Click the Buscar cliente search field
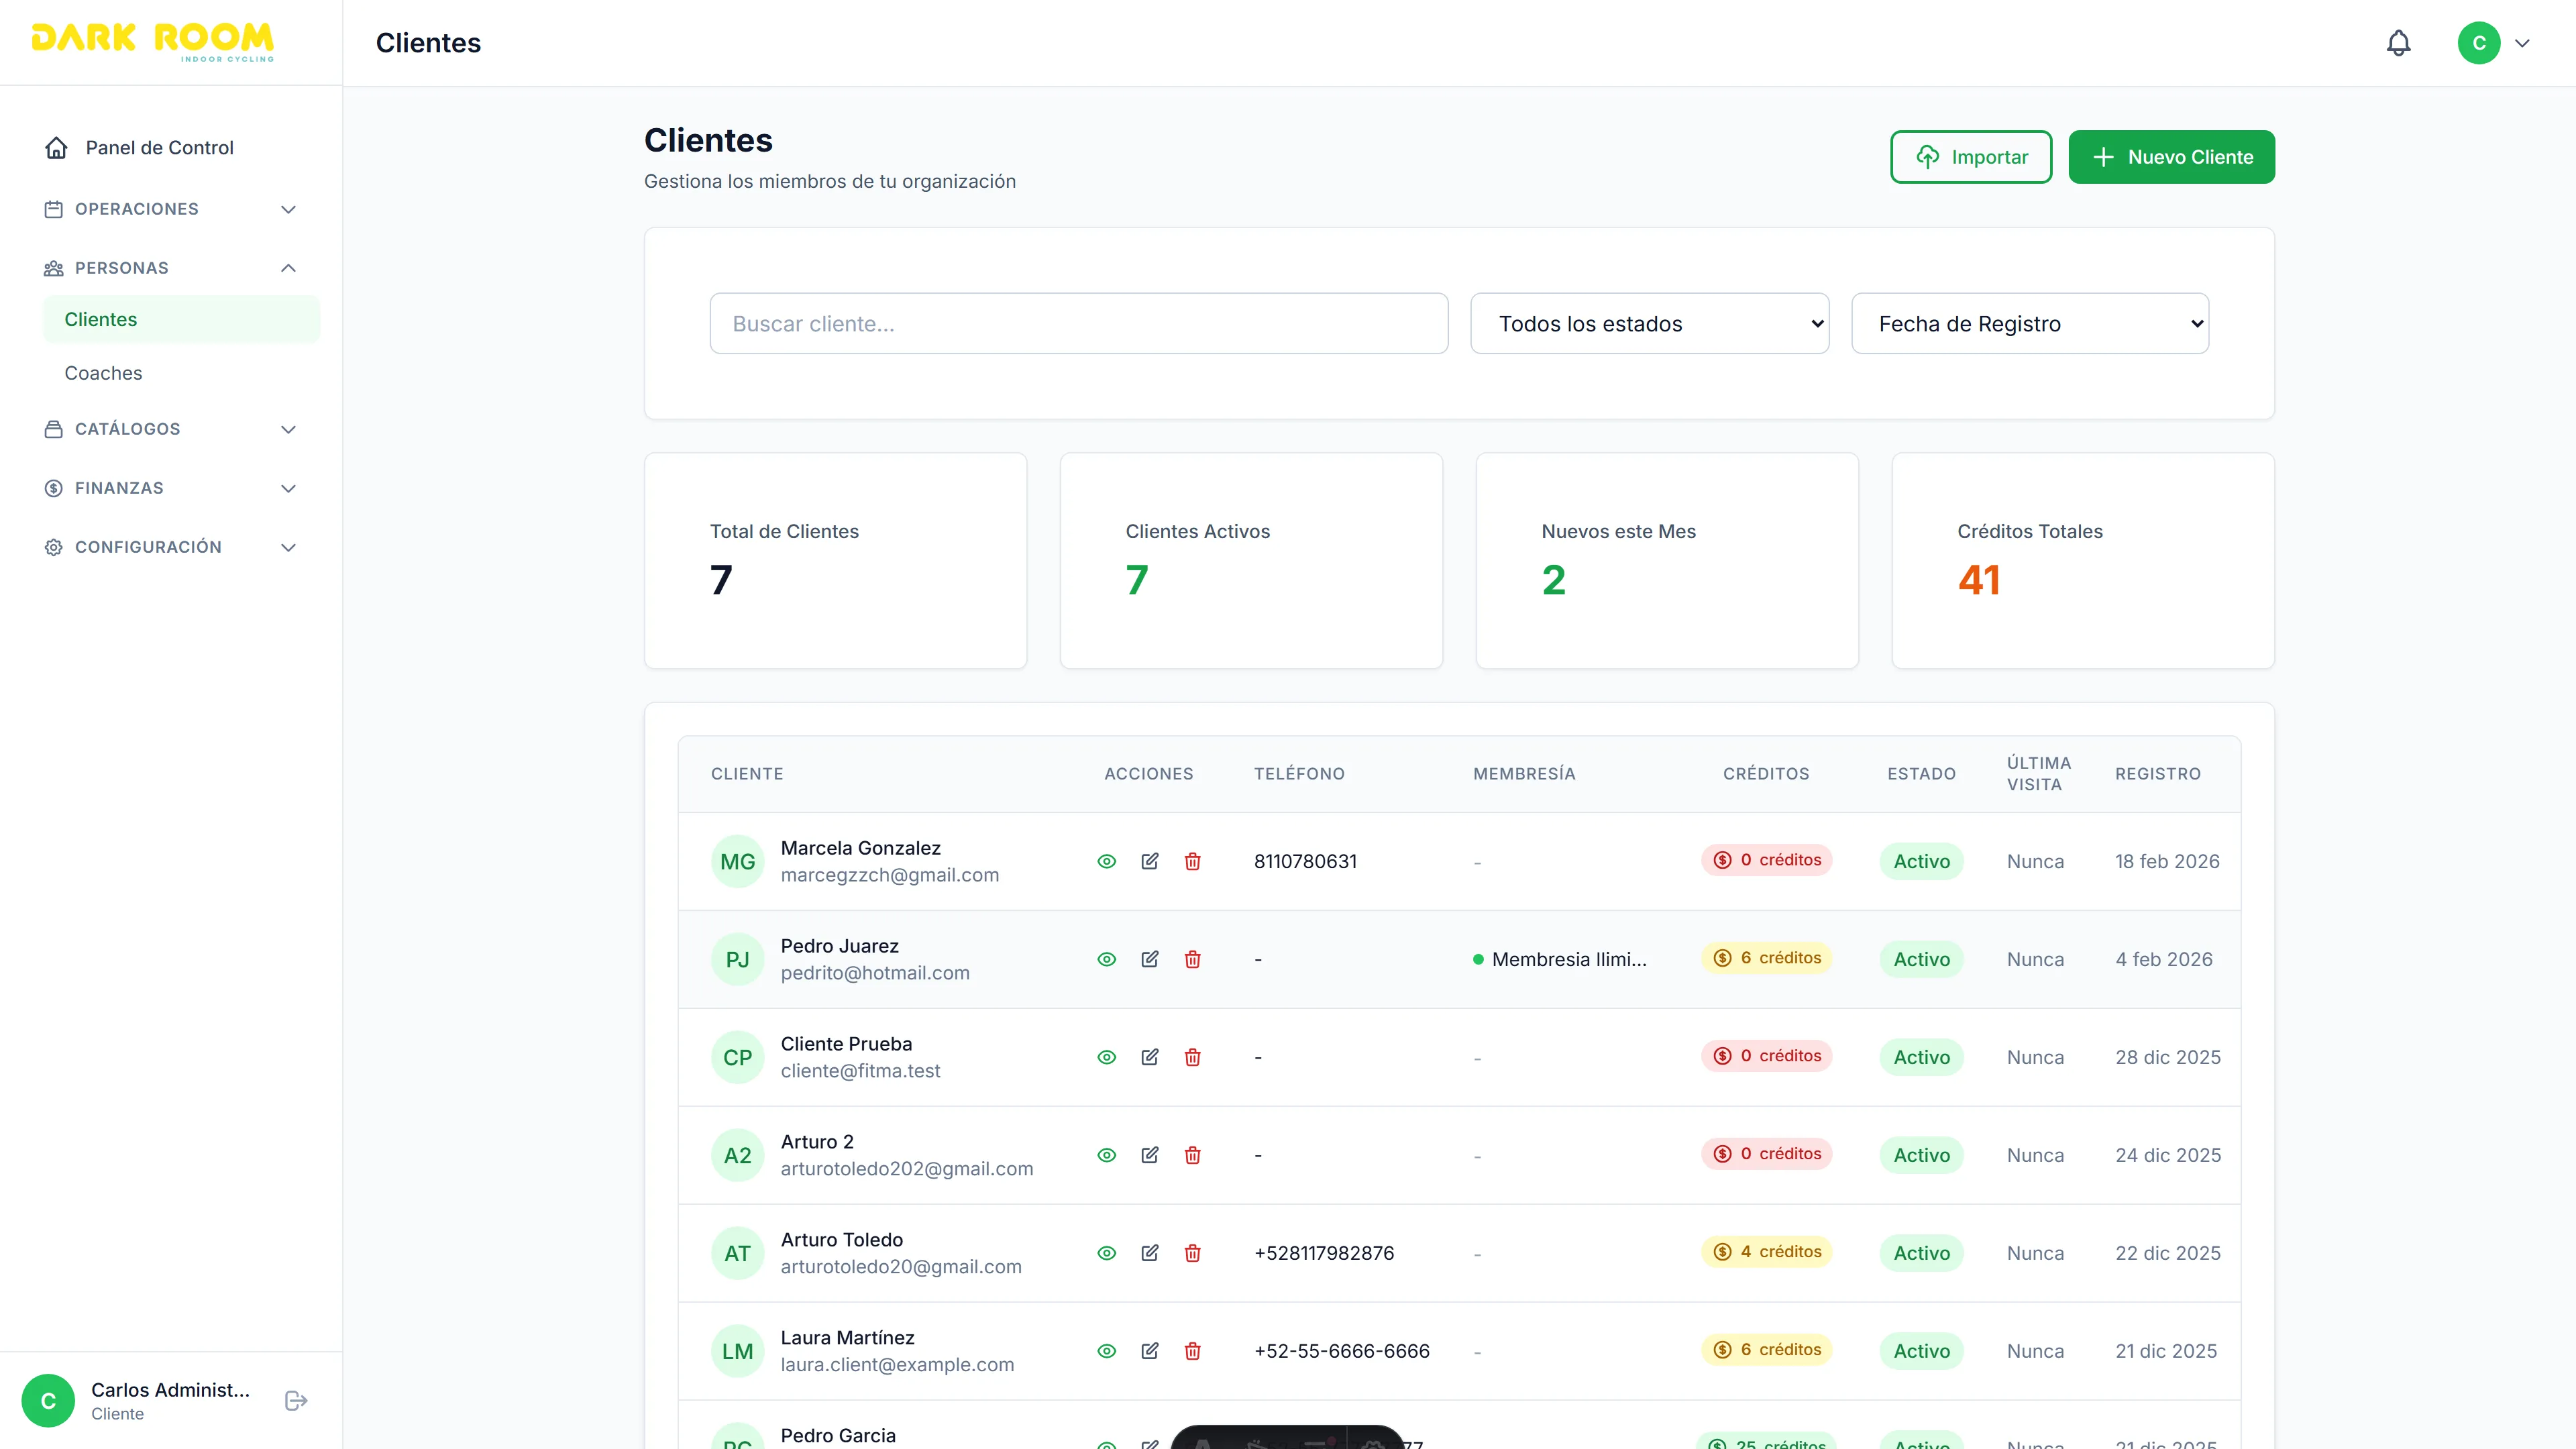This screenshot has width=2576, height=1449. click(1078, 323)
